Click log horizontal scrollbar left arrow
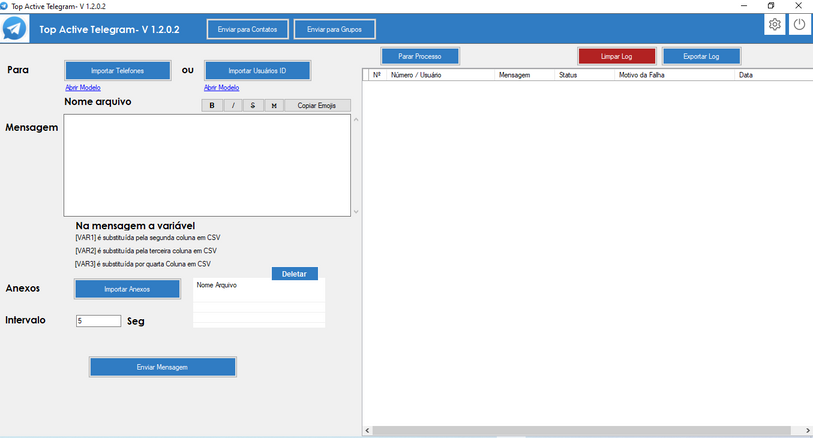This screenshot has width=813, height=438. coord(367,430)
